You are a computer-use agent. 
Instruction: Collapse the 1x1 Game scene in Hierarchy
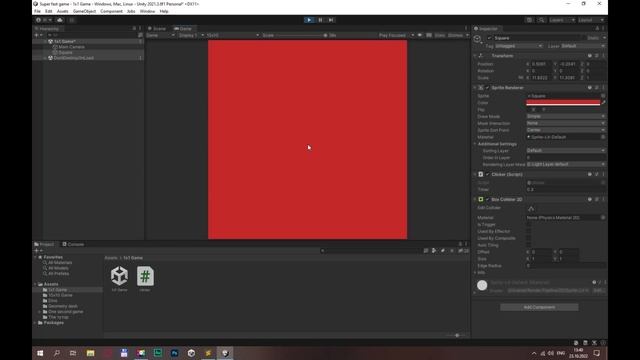(x=45, y=41)
